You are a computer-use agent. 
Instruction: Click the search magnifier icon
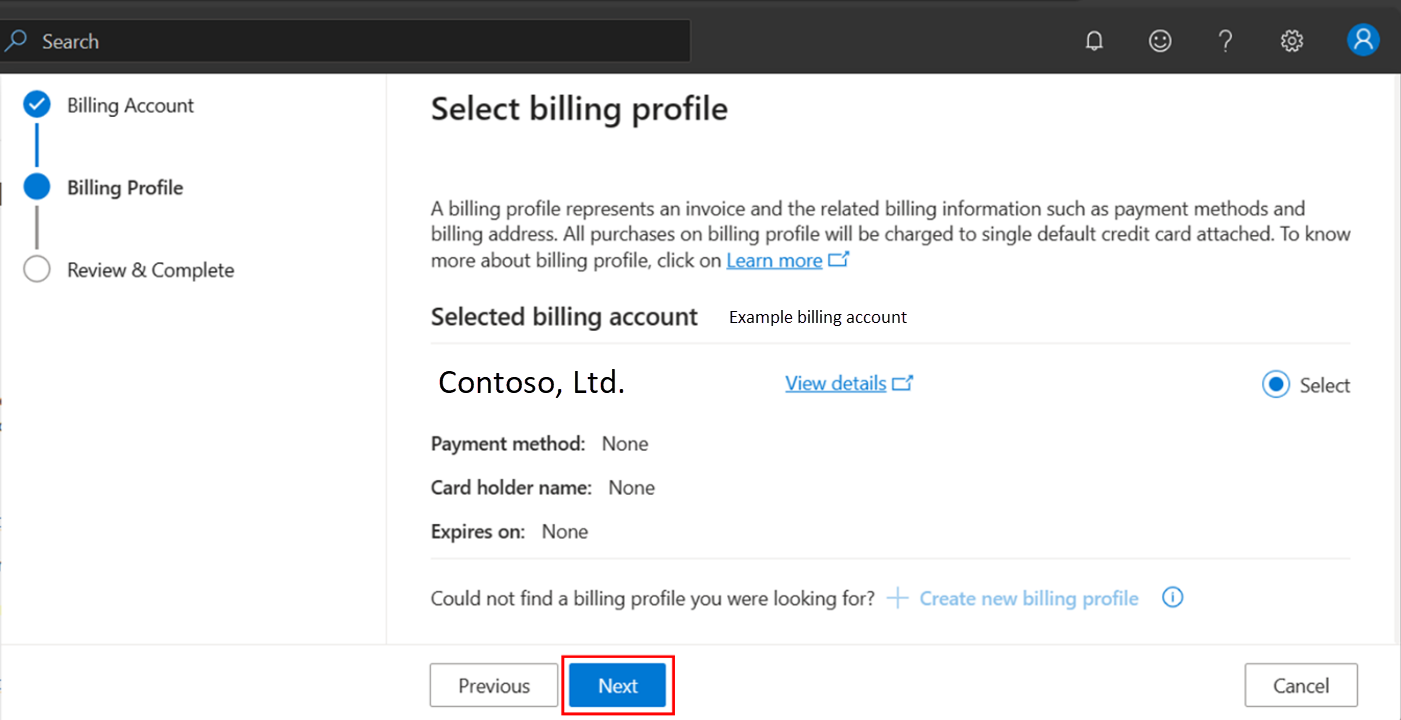16,41
